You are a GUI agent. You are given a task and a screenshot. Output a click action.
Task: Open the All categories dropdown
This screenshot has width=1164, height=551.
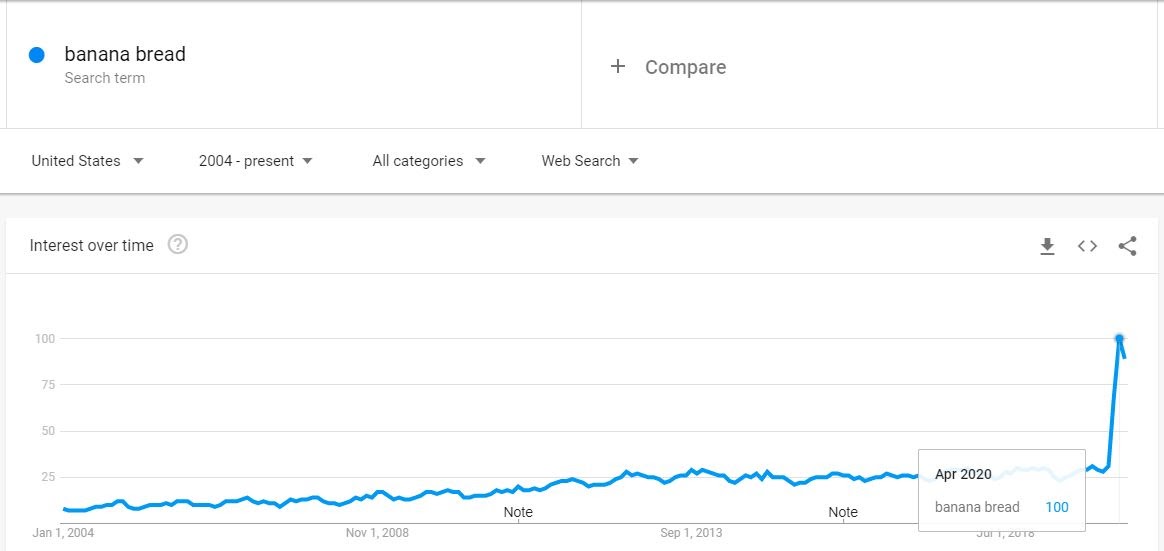(x=429, y=161)
